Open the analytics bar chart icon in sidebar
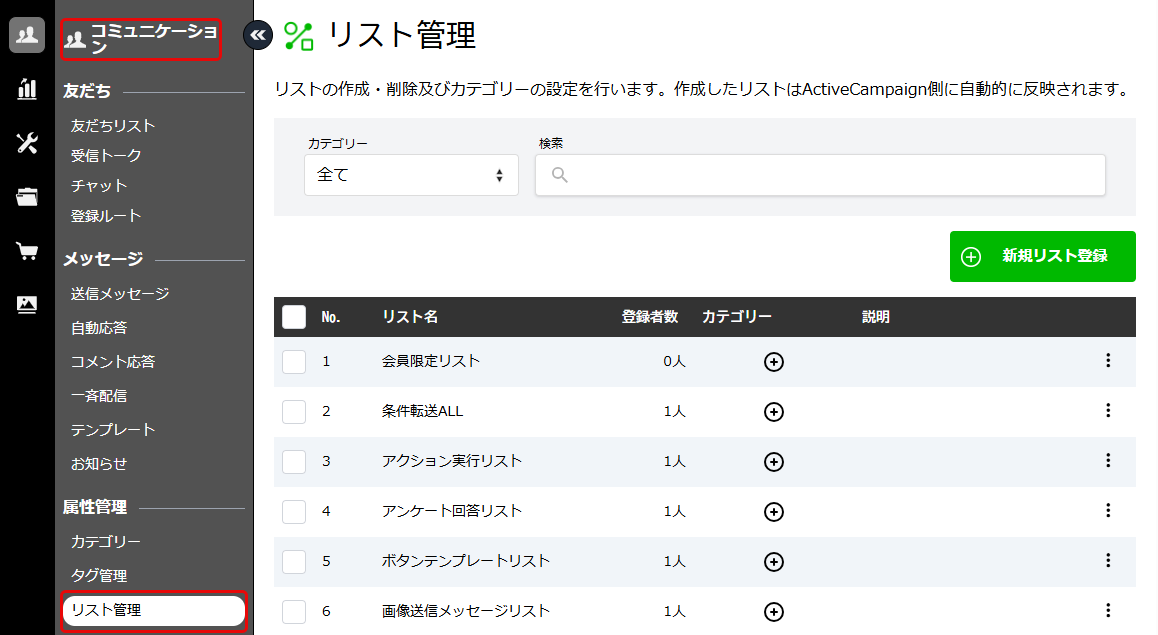The width and height of the screenshot is (1158, 635). tap(26, 89)
